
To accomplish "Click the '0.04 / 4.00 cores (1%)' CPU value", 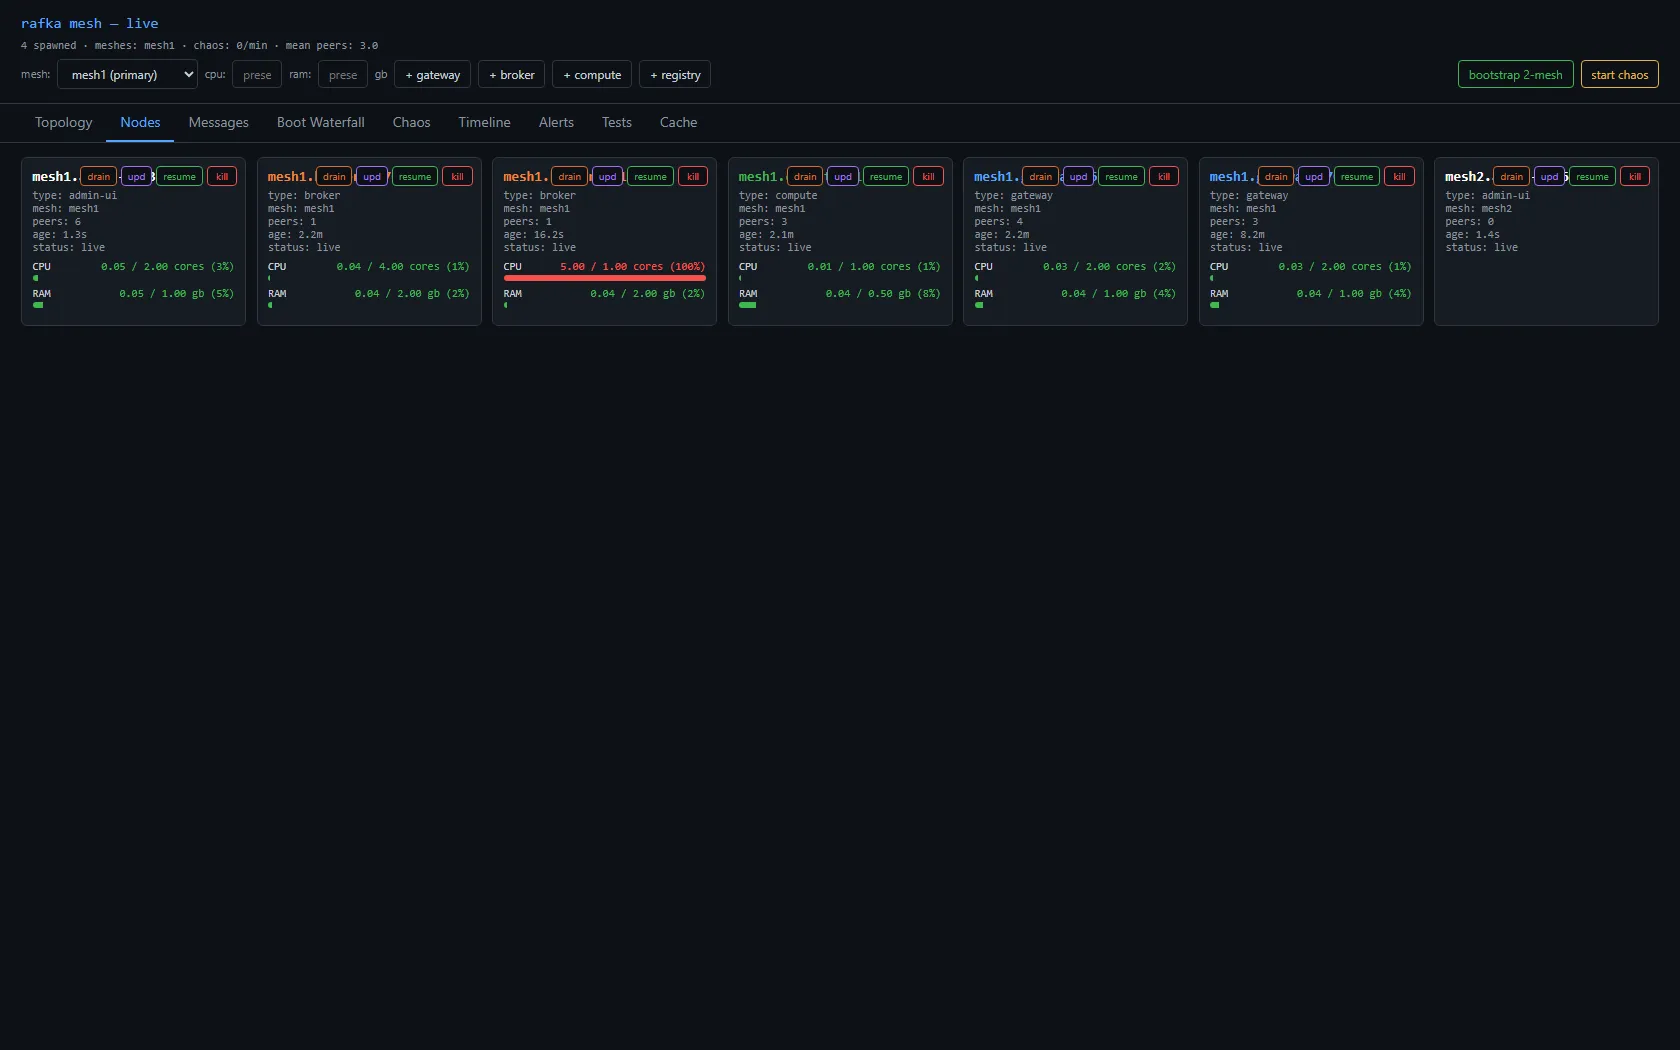I will [403, 267].
